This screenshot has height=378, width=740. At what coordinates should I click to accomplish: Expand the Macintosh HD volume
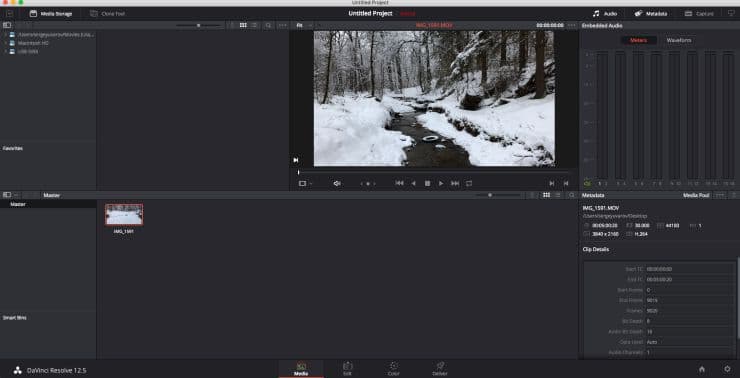[5, 43]
